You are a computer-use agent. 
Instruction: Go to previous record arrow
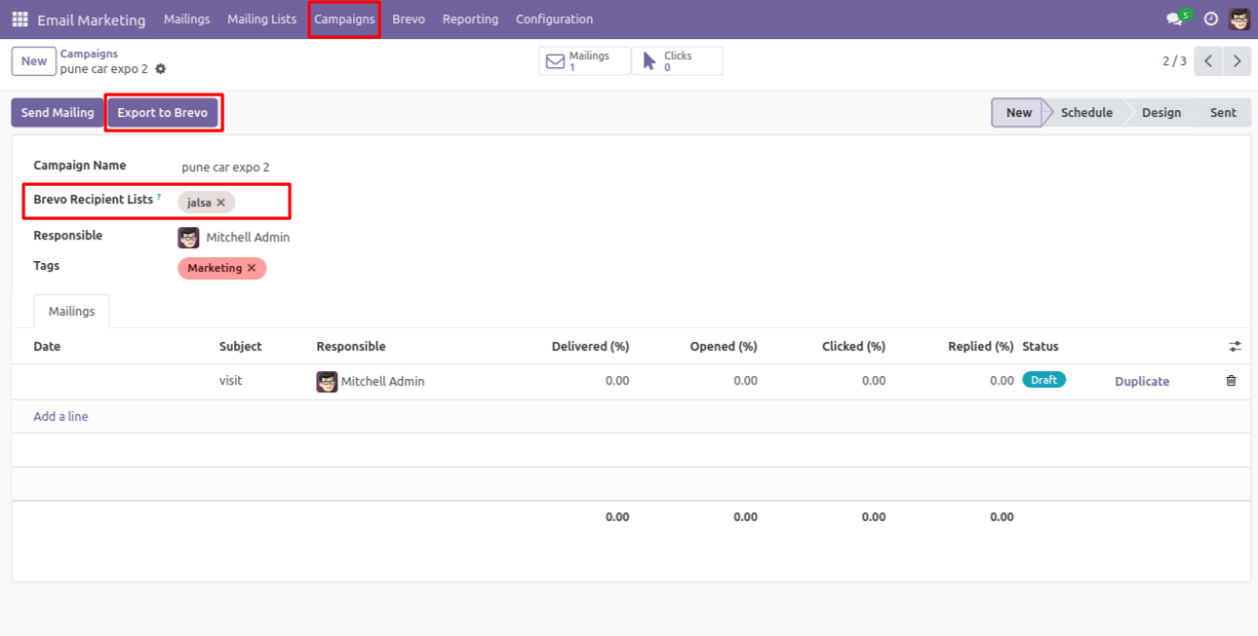(x=1208, y=61)
